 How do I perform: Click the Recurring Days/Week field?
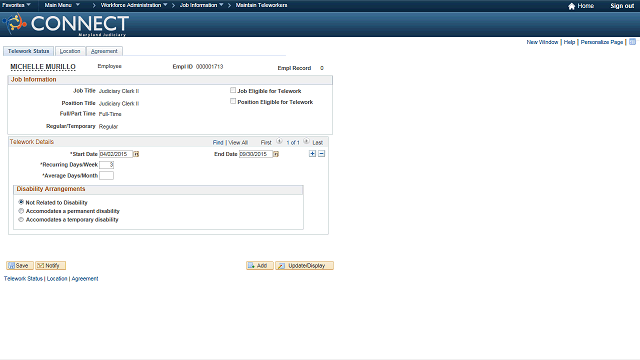coord(107,164)
